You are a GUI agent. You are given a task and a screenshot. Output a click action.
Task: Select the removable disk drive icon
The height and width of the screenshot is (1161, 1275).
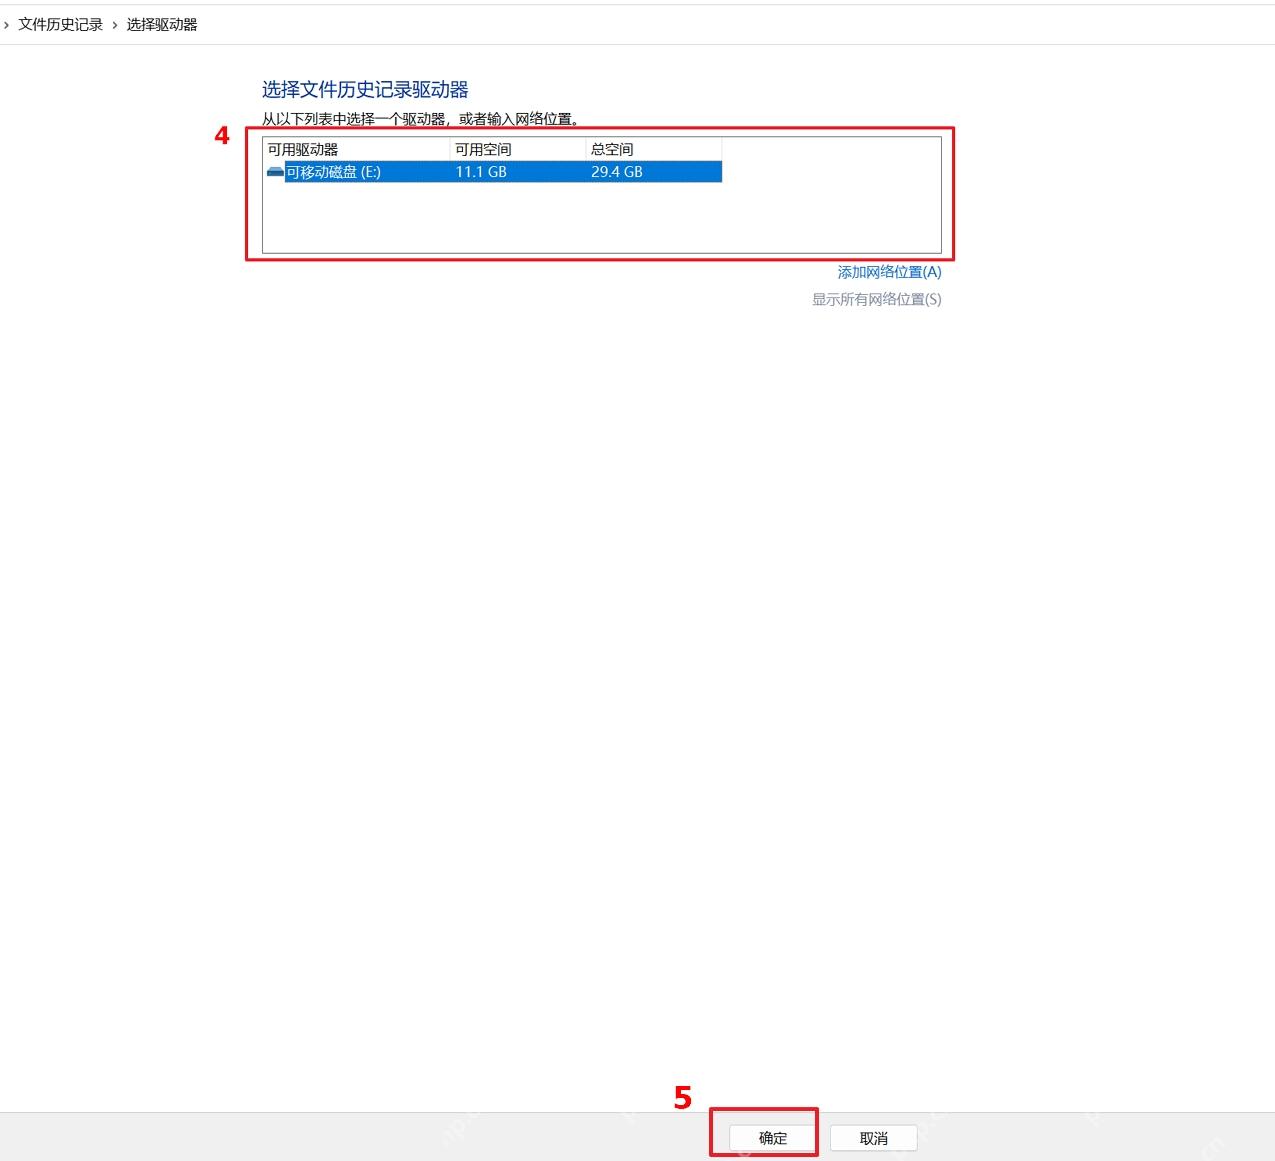[275, 172]
